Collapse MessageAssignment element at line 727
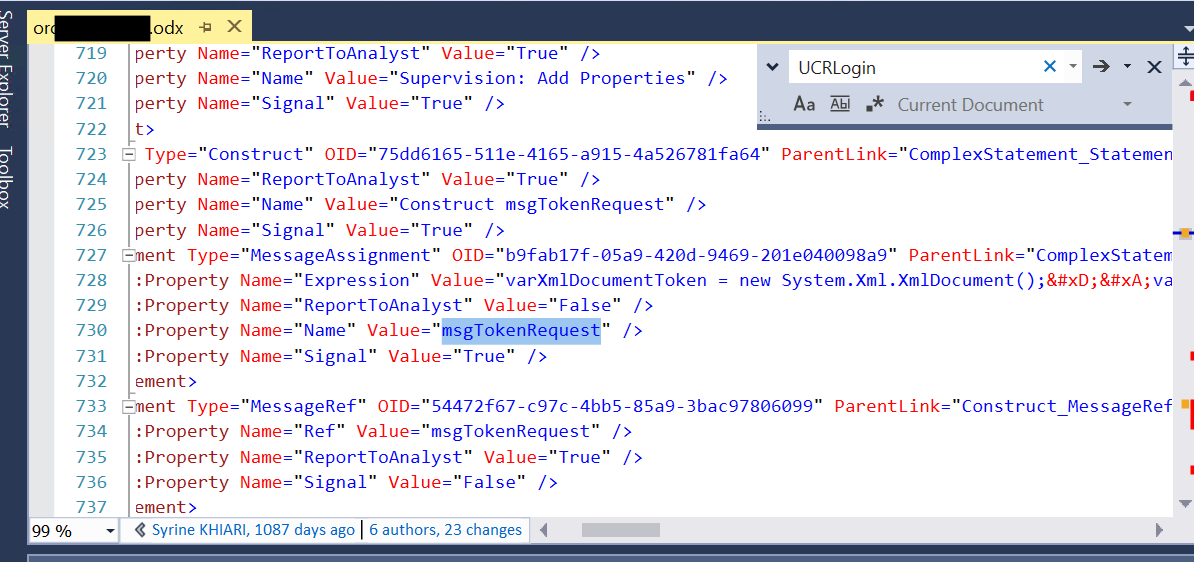The image size is (1194, 562). 128,255
